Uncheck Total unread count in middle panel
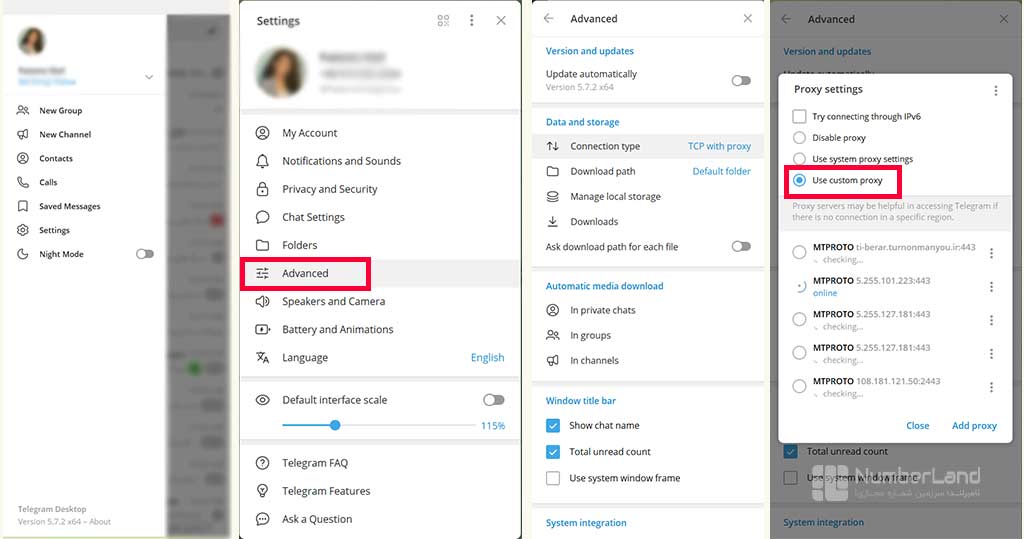Screen dimensions: 1024x539 [552, 451]
